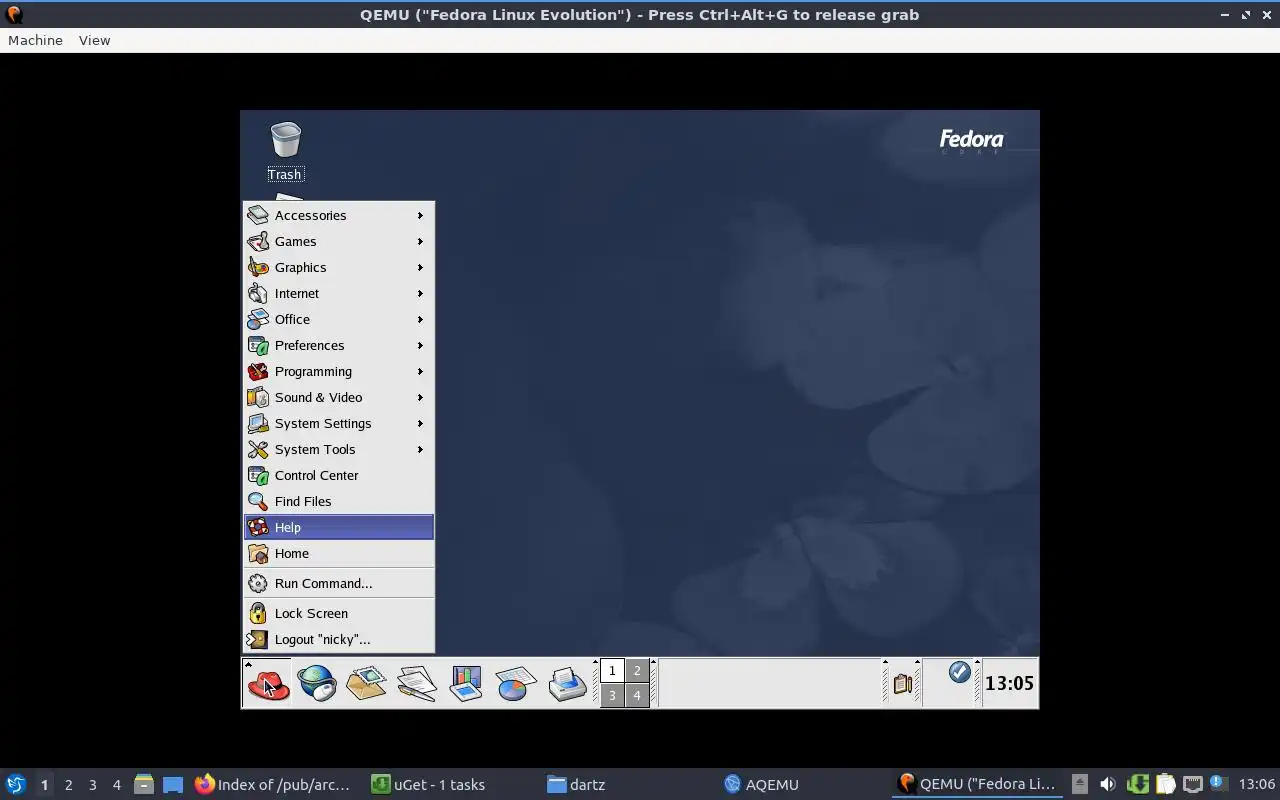Select Help in the main menu

[x=339, y=527]
